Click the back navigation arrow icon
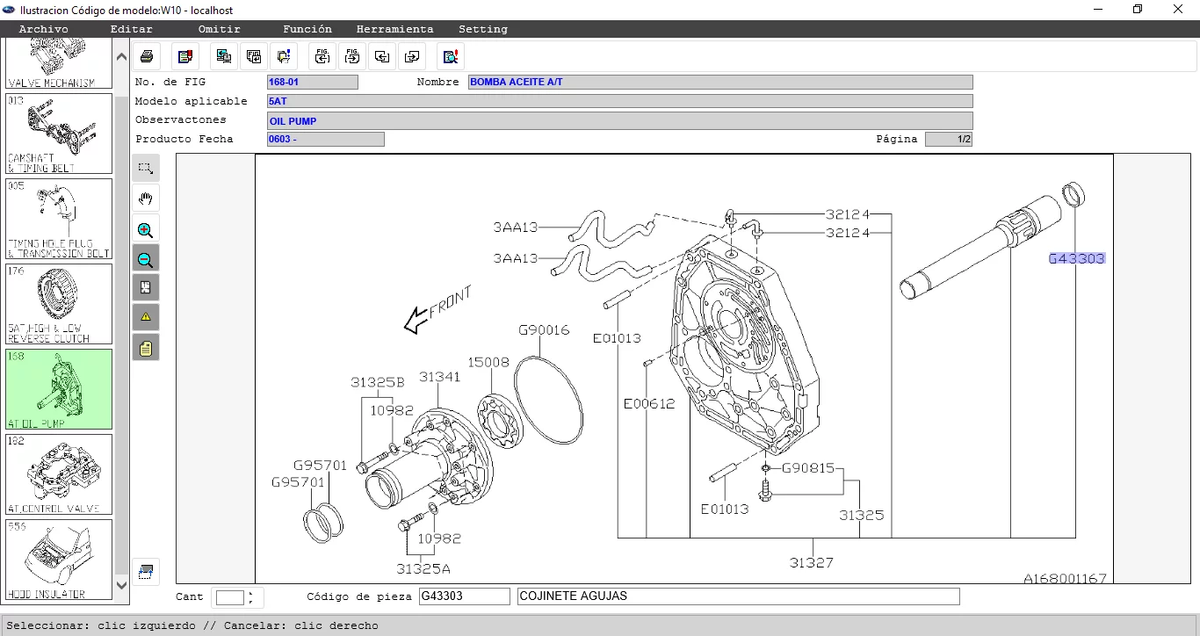 (x=381, y=56)
